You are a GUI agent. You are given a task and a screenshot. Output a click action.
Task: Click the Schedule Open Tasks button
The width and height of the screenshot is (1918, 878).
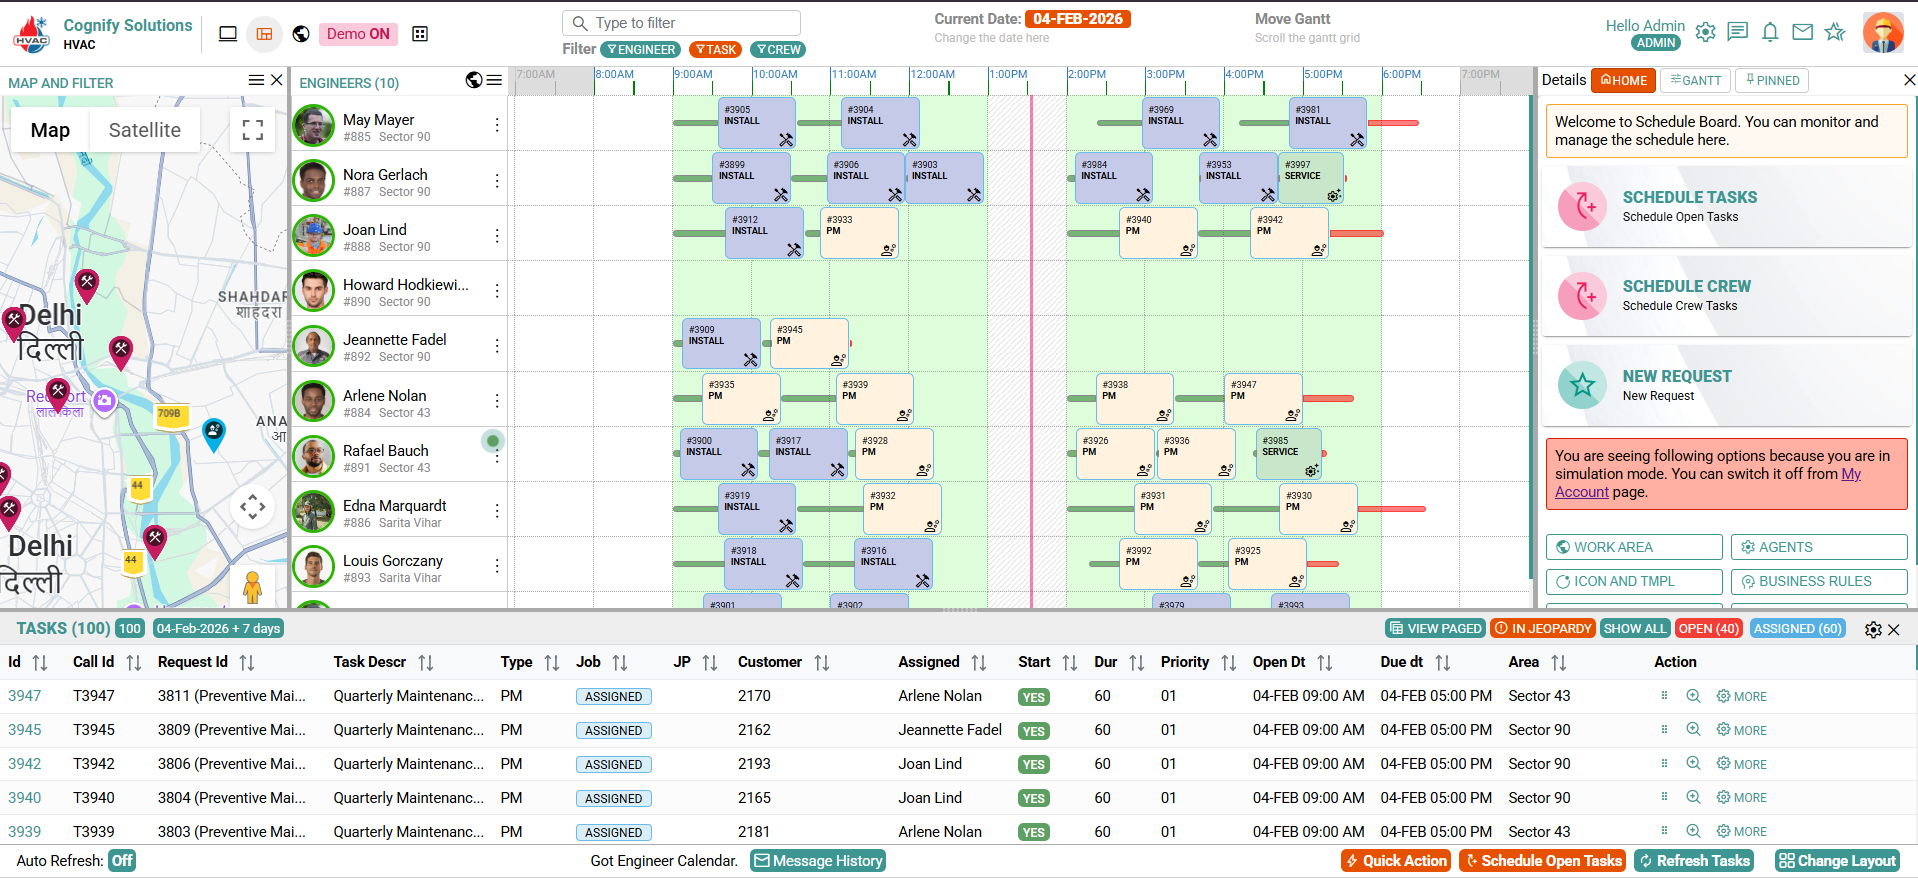coord(1542,861)
